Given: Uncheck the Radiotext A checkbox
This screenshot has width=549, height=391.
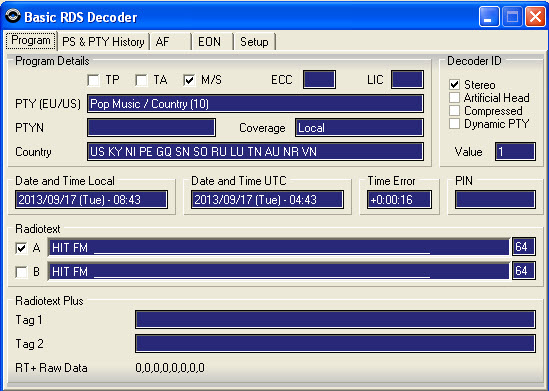Looking at the screenshot, I should [21, 248].
